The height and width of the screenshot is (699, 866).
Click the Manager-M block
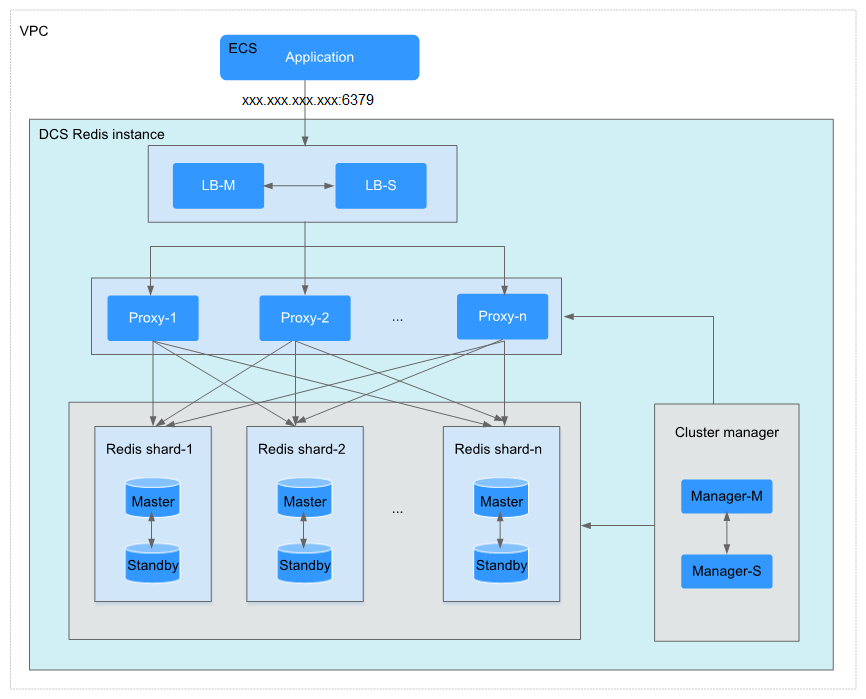[x=726, y=496]
